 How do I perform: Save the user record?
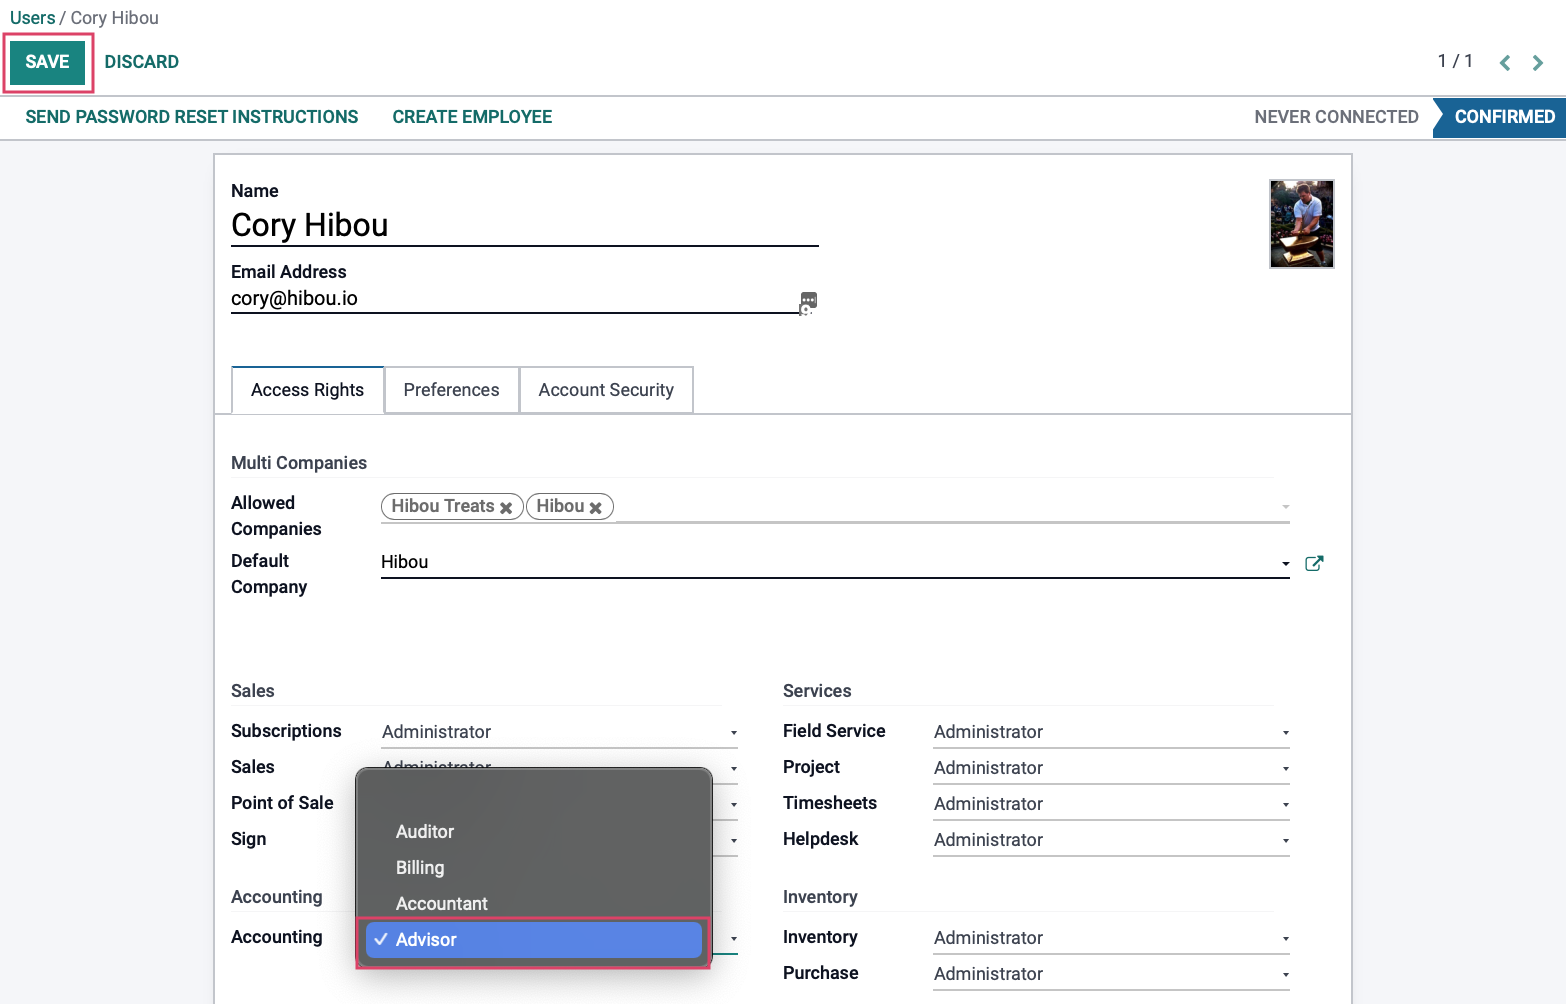tap(47, 62)
